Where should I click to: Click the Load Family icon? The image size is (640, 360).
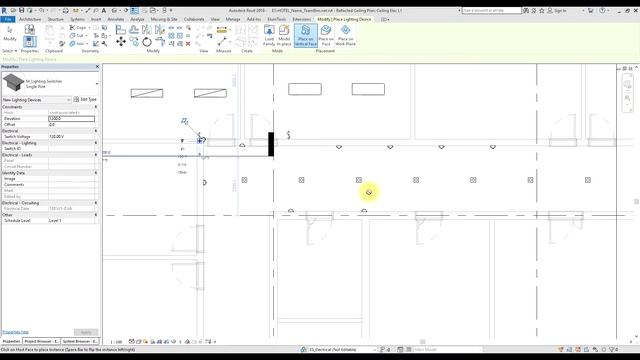click(x=269, y=35)
